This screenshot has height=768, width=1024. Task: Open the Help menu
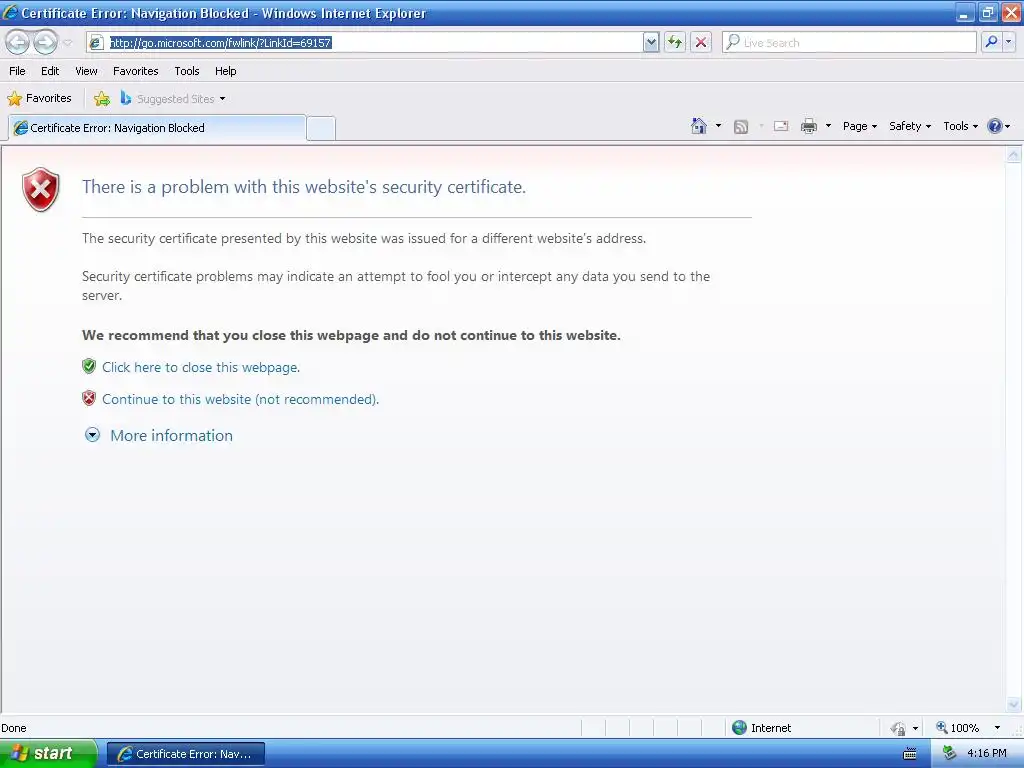(x=225, y=71)
